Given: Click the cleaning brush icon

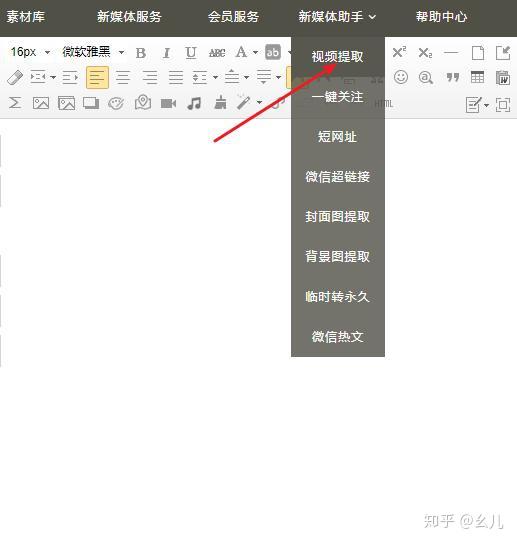Looking at the screenshot, I should [220, 102].
